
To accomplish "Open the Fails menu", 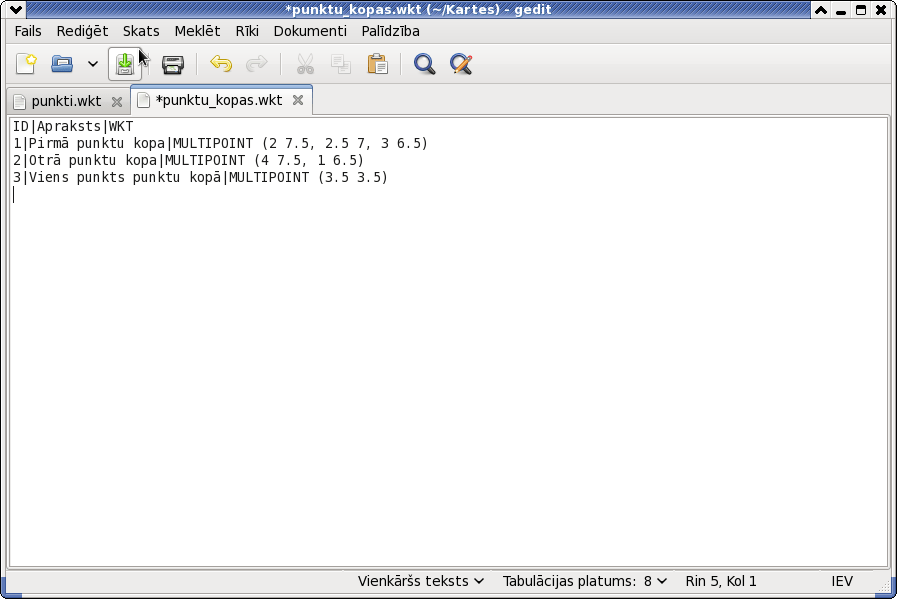I will tap(27, 31).
